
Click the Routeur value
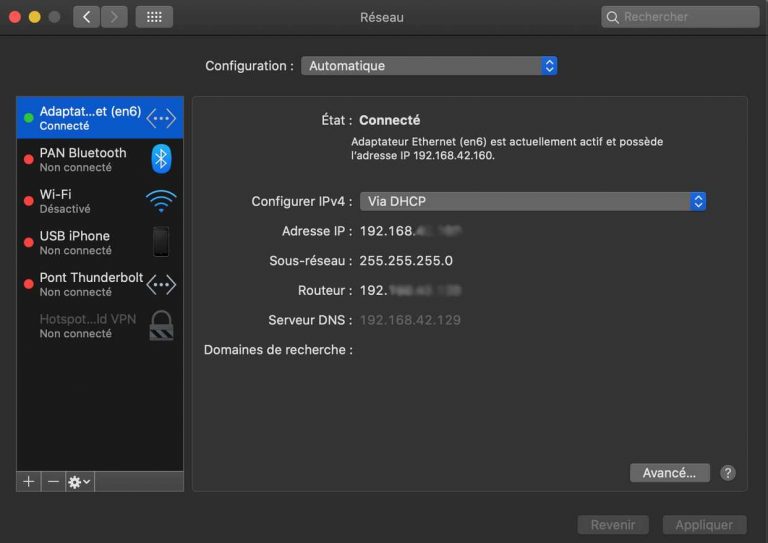pyautogui.click(x=410, y=290)
